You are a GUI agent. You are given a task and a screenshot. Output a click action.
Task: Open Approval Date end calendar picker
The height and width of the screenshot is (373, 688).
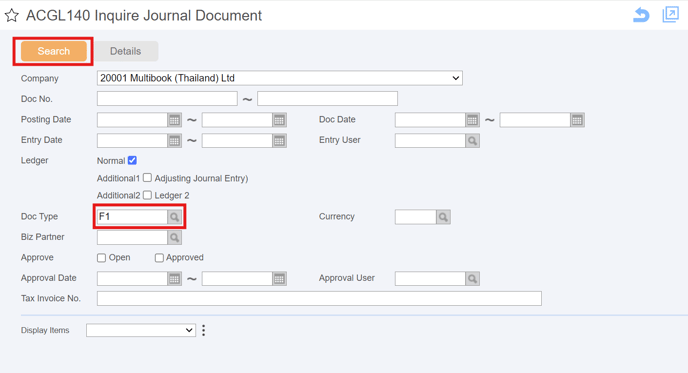280,278
